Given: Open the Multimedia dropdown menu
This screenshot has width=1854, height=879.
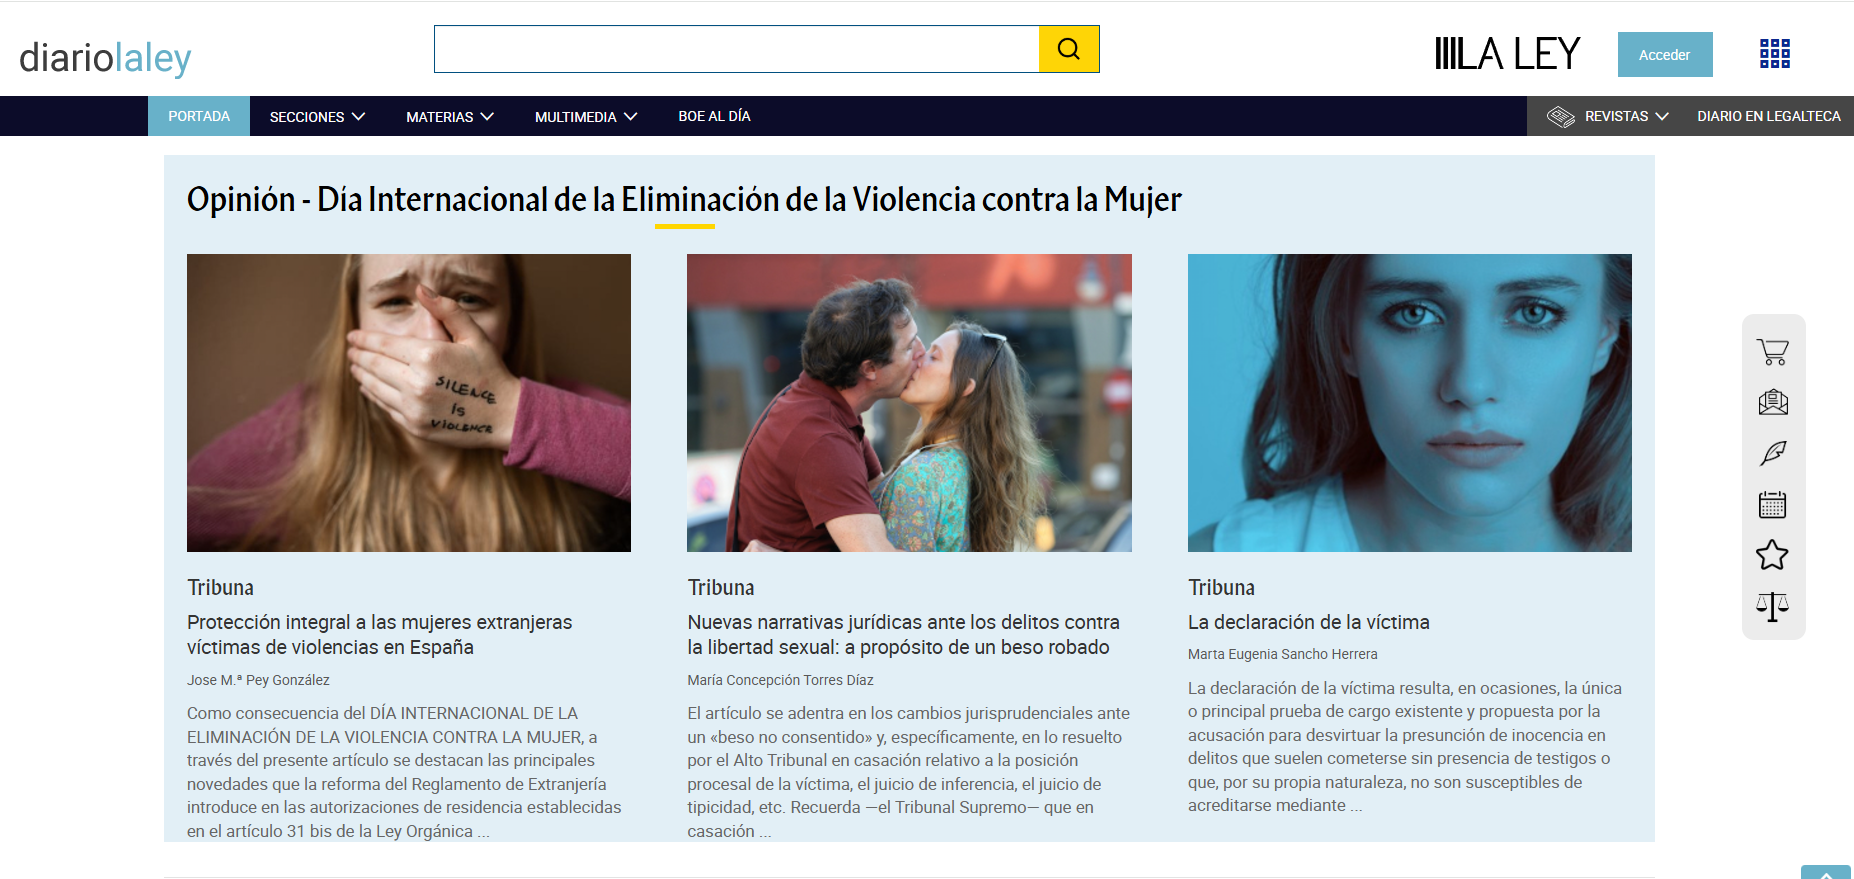Looking at the screenshot, I should (585, 117).
